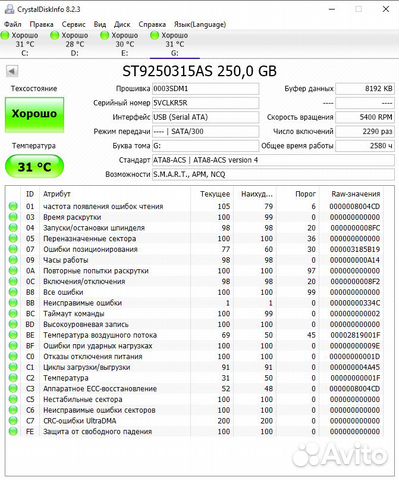Click the ID column header
The width and height of the screenshot is (399, 480).
click(x=30, y=194)
